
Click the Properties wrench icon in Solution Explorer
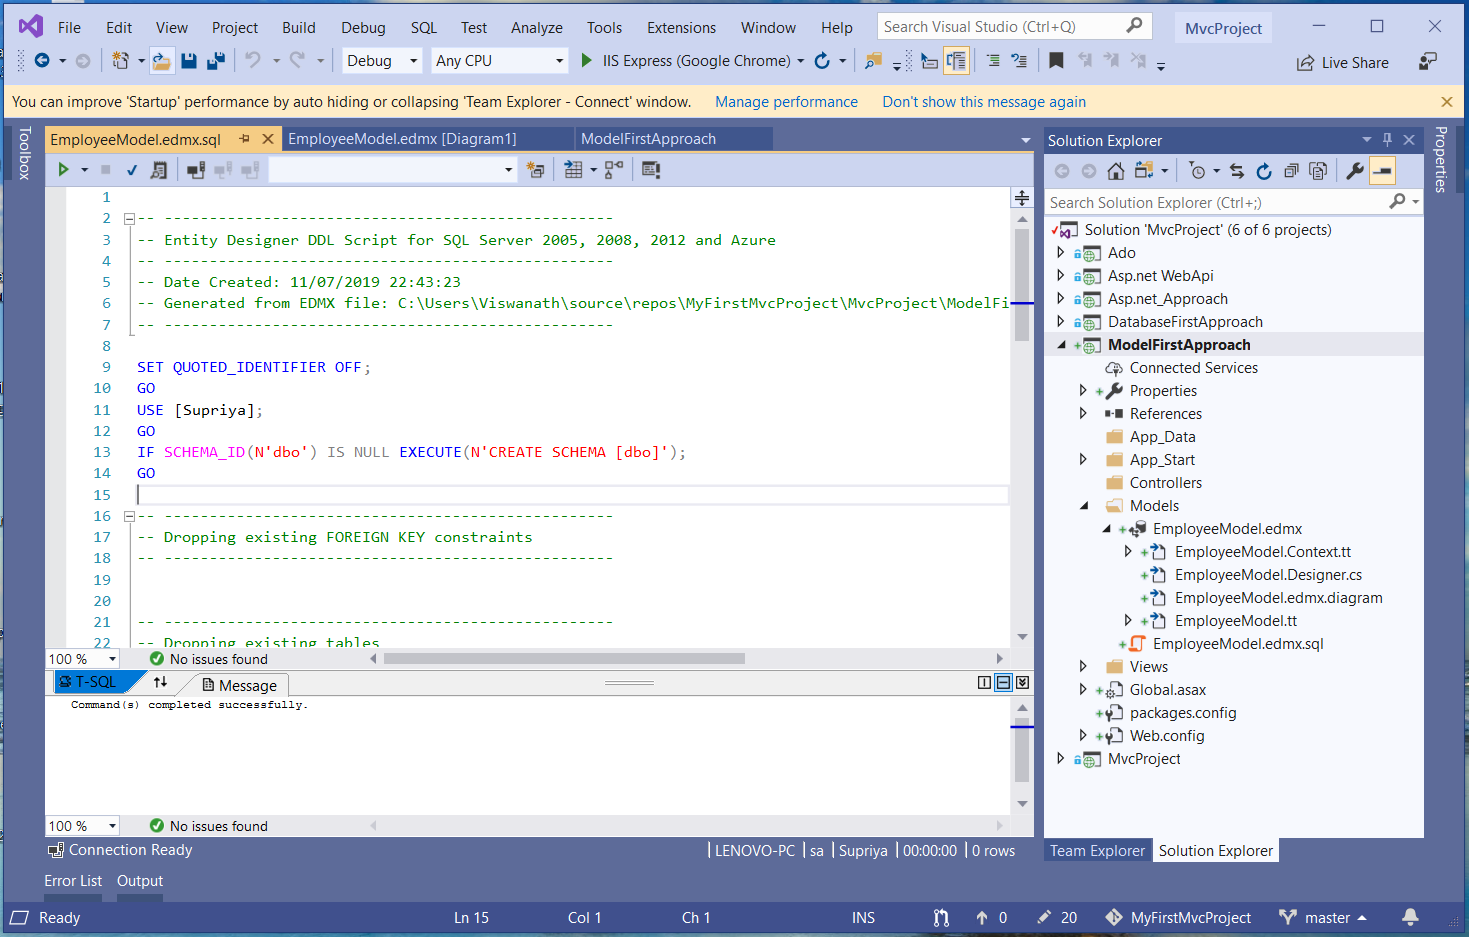1354,170
